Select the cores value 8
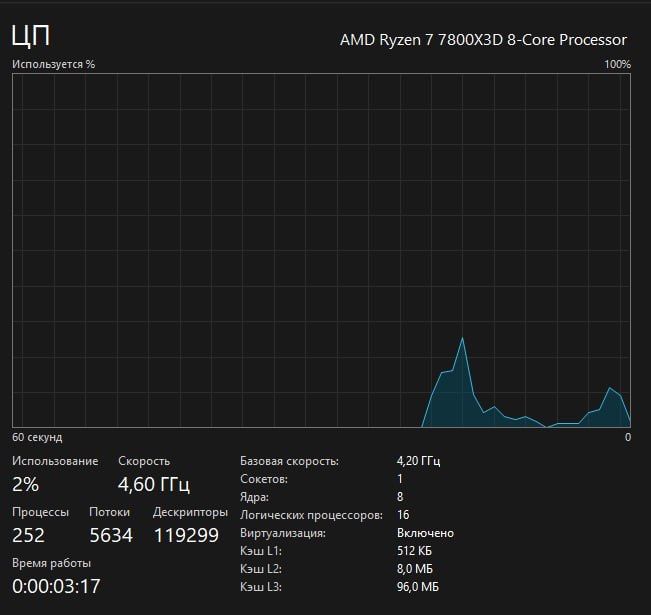 [400, 497]
